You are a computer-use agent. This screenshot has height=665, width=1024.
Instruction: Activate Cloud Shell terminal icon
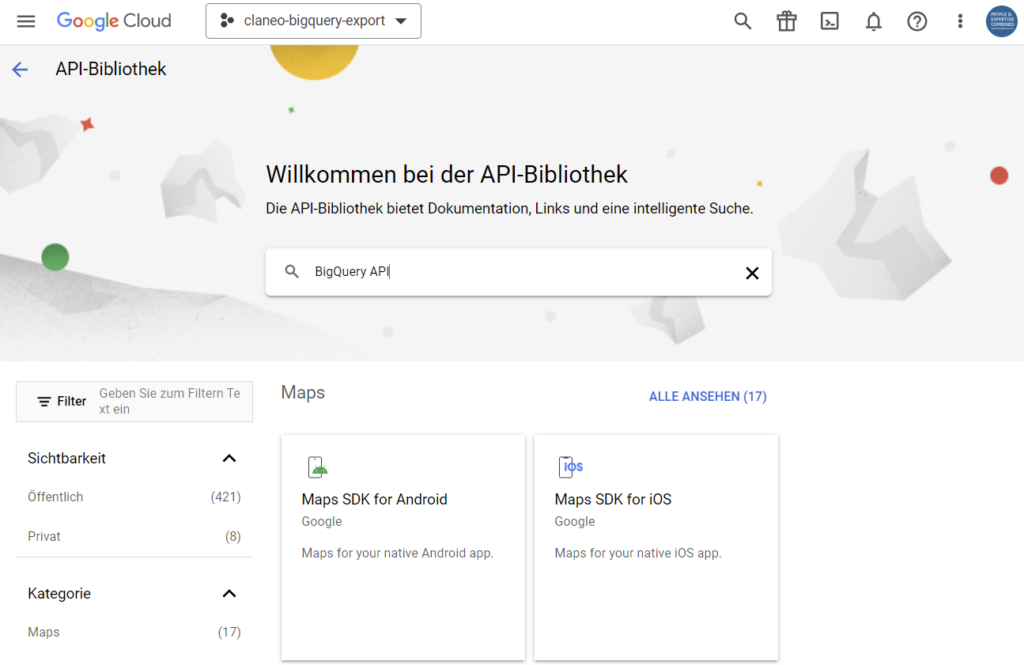(829, 21)
